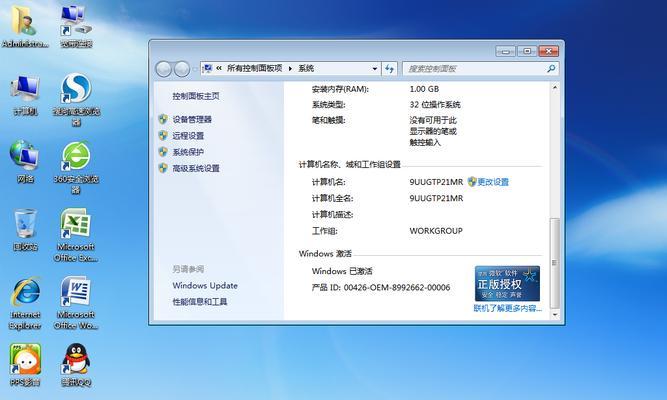667x400 pixels.
Task: Click the Forward arrow in System window
Action: pos(182,69)
